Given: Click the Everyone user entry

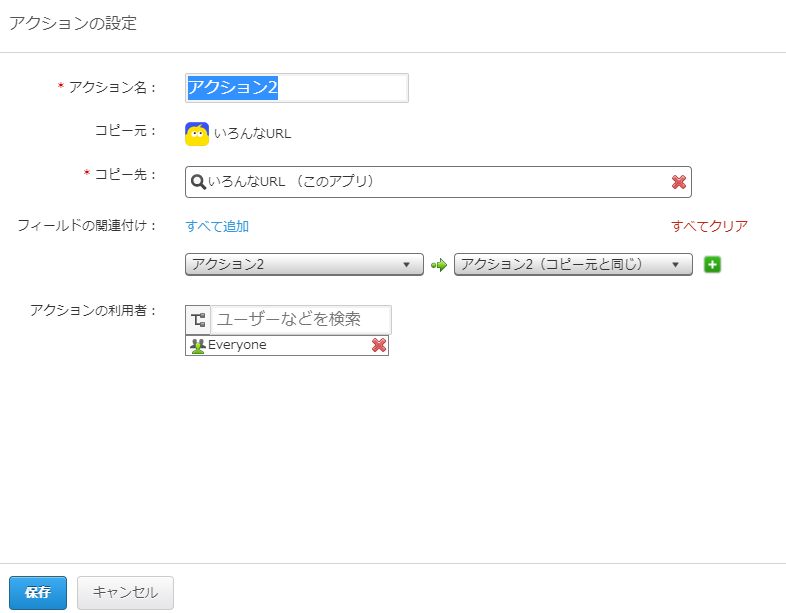Looking at the screenshot, I should point(287,345).
